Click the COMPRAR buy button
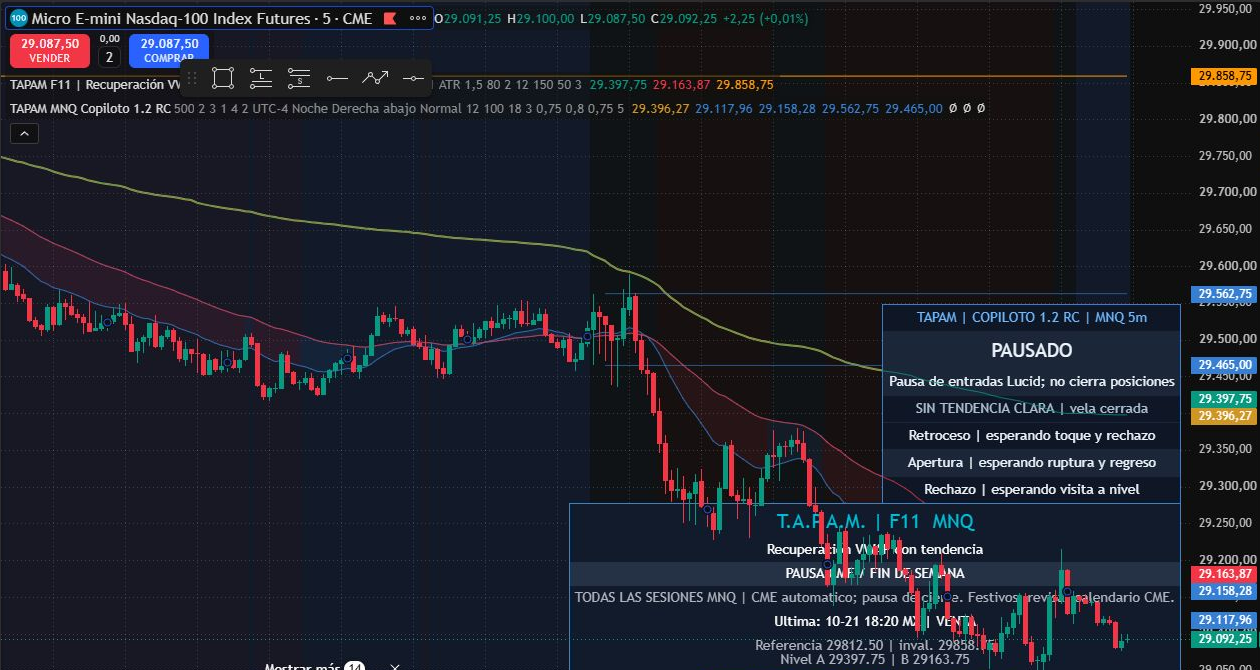Screen dimensions: 1260x670 pos(169,51)
